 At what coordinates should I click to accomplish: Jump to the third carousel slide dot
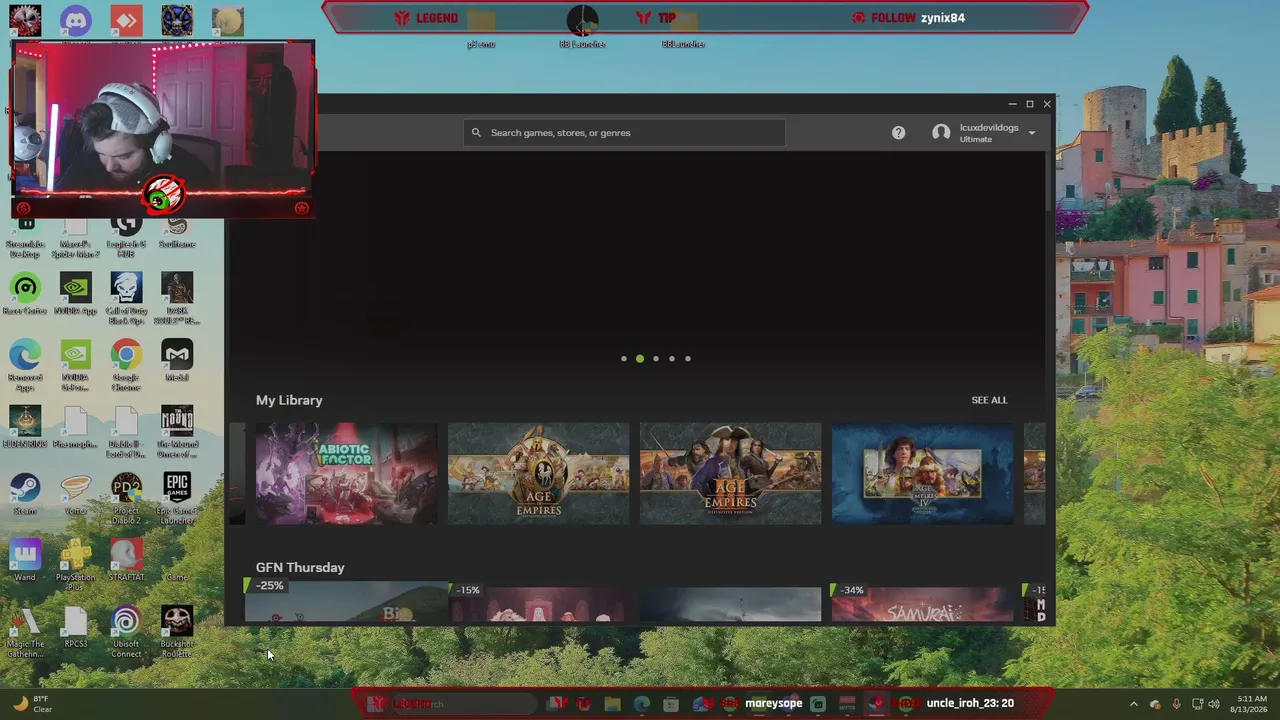656,359
